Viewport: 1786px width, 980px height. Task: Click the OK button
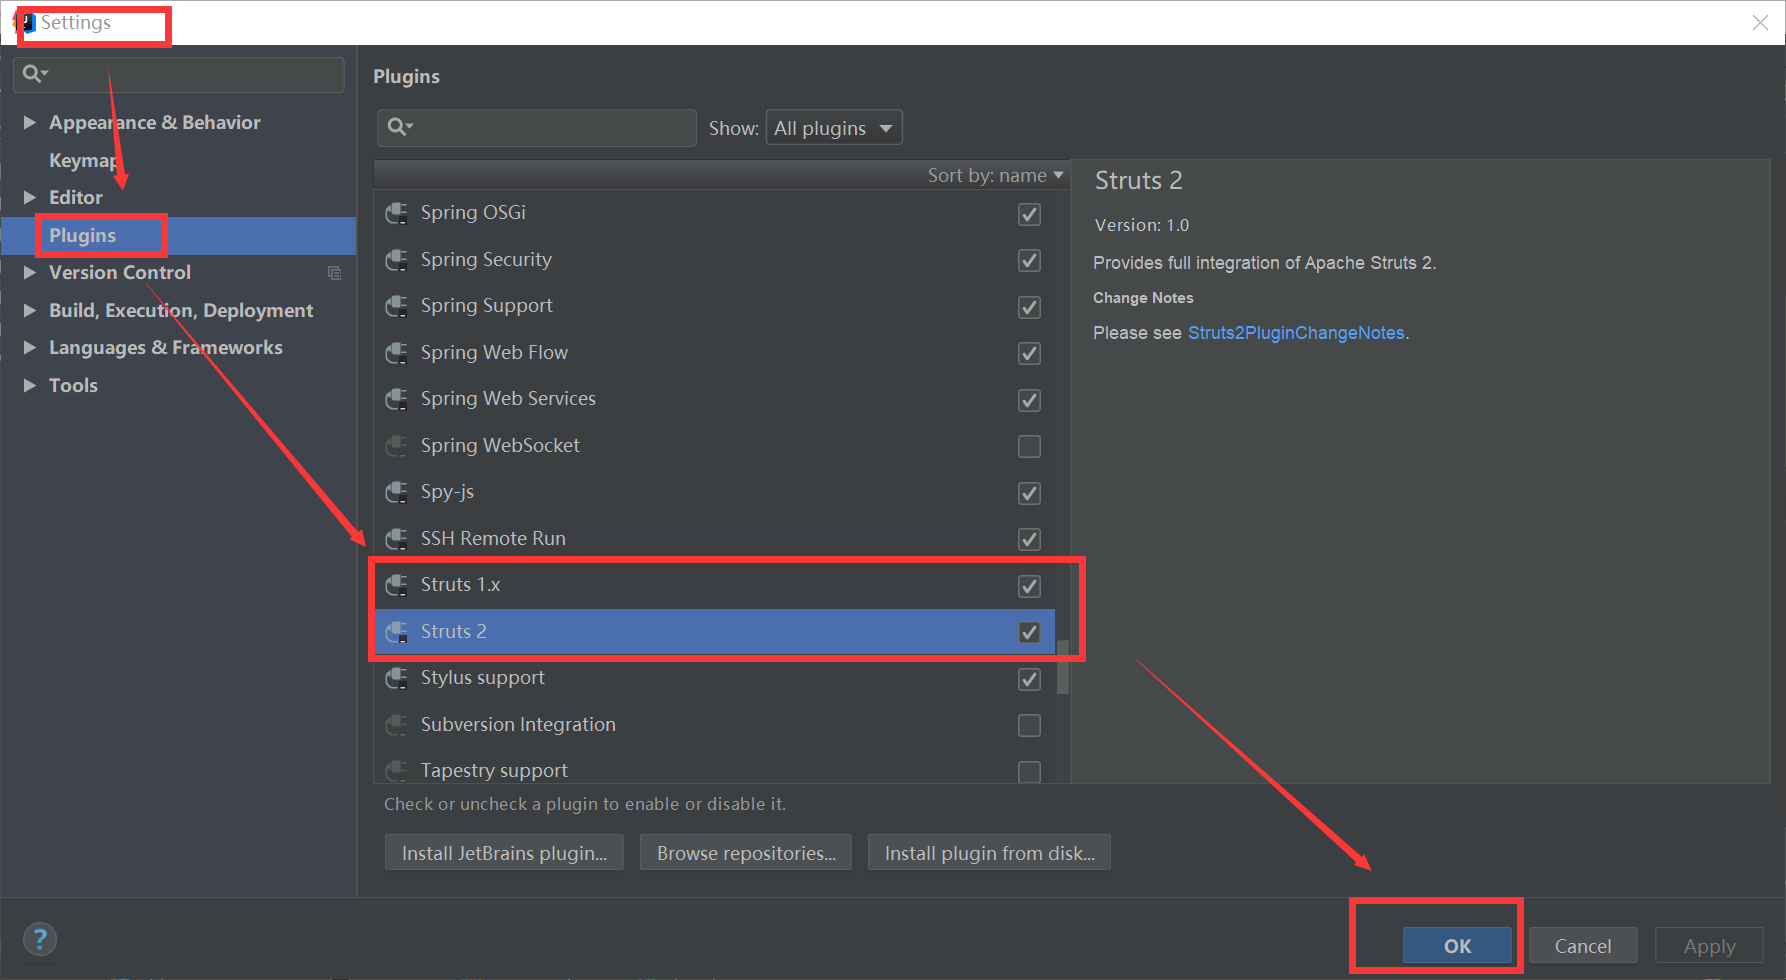[x=1457, y=946]
